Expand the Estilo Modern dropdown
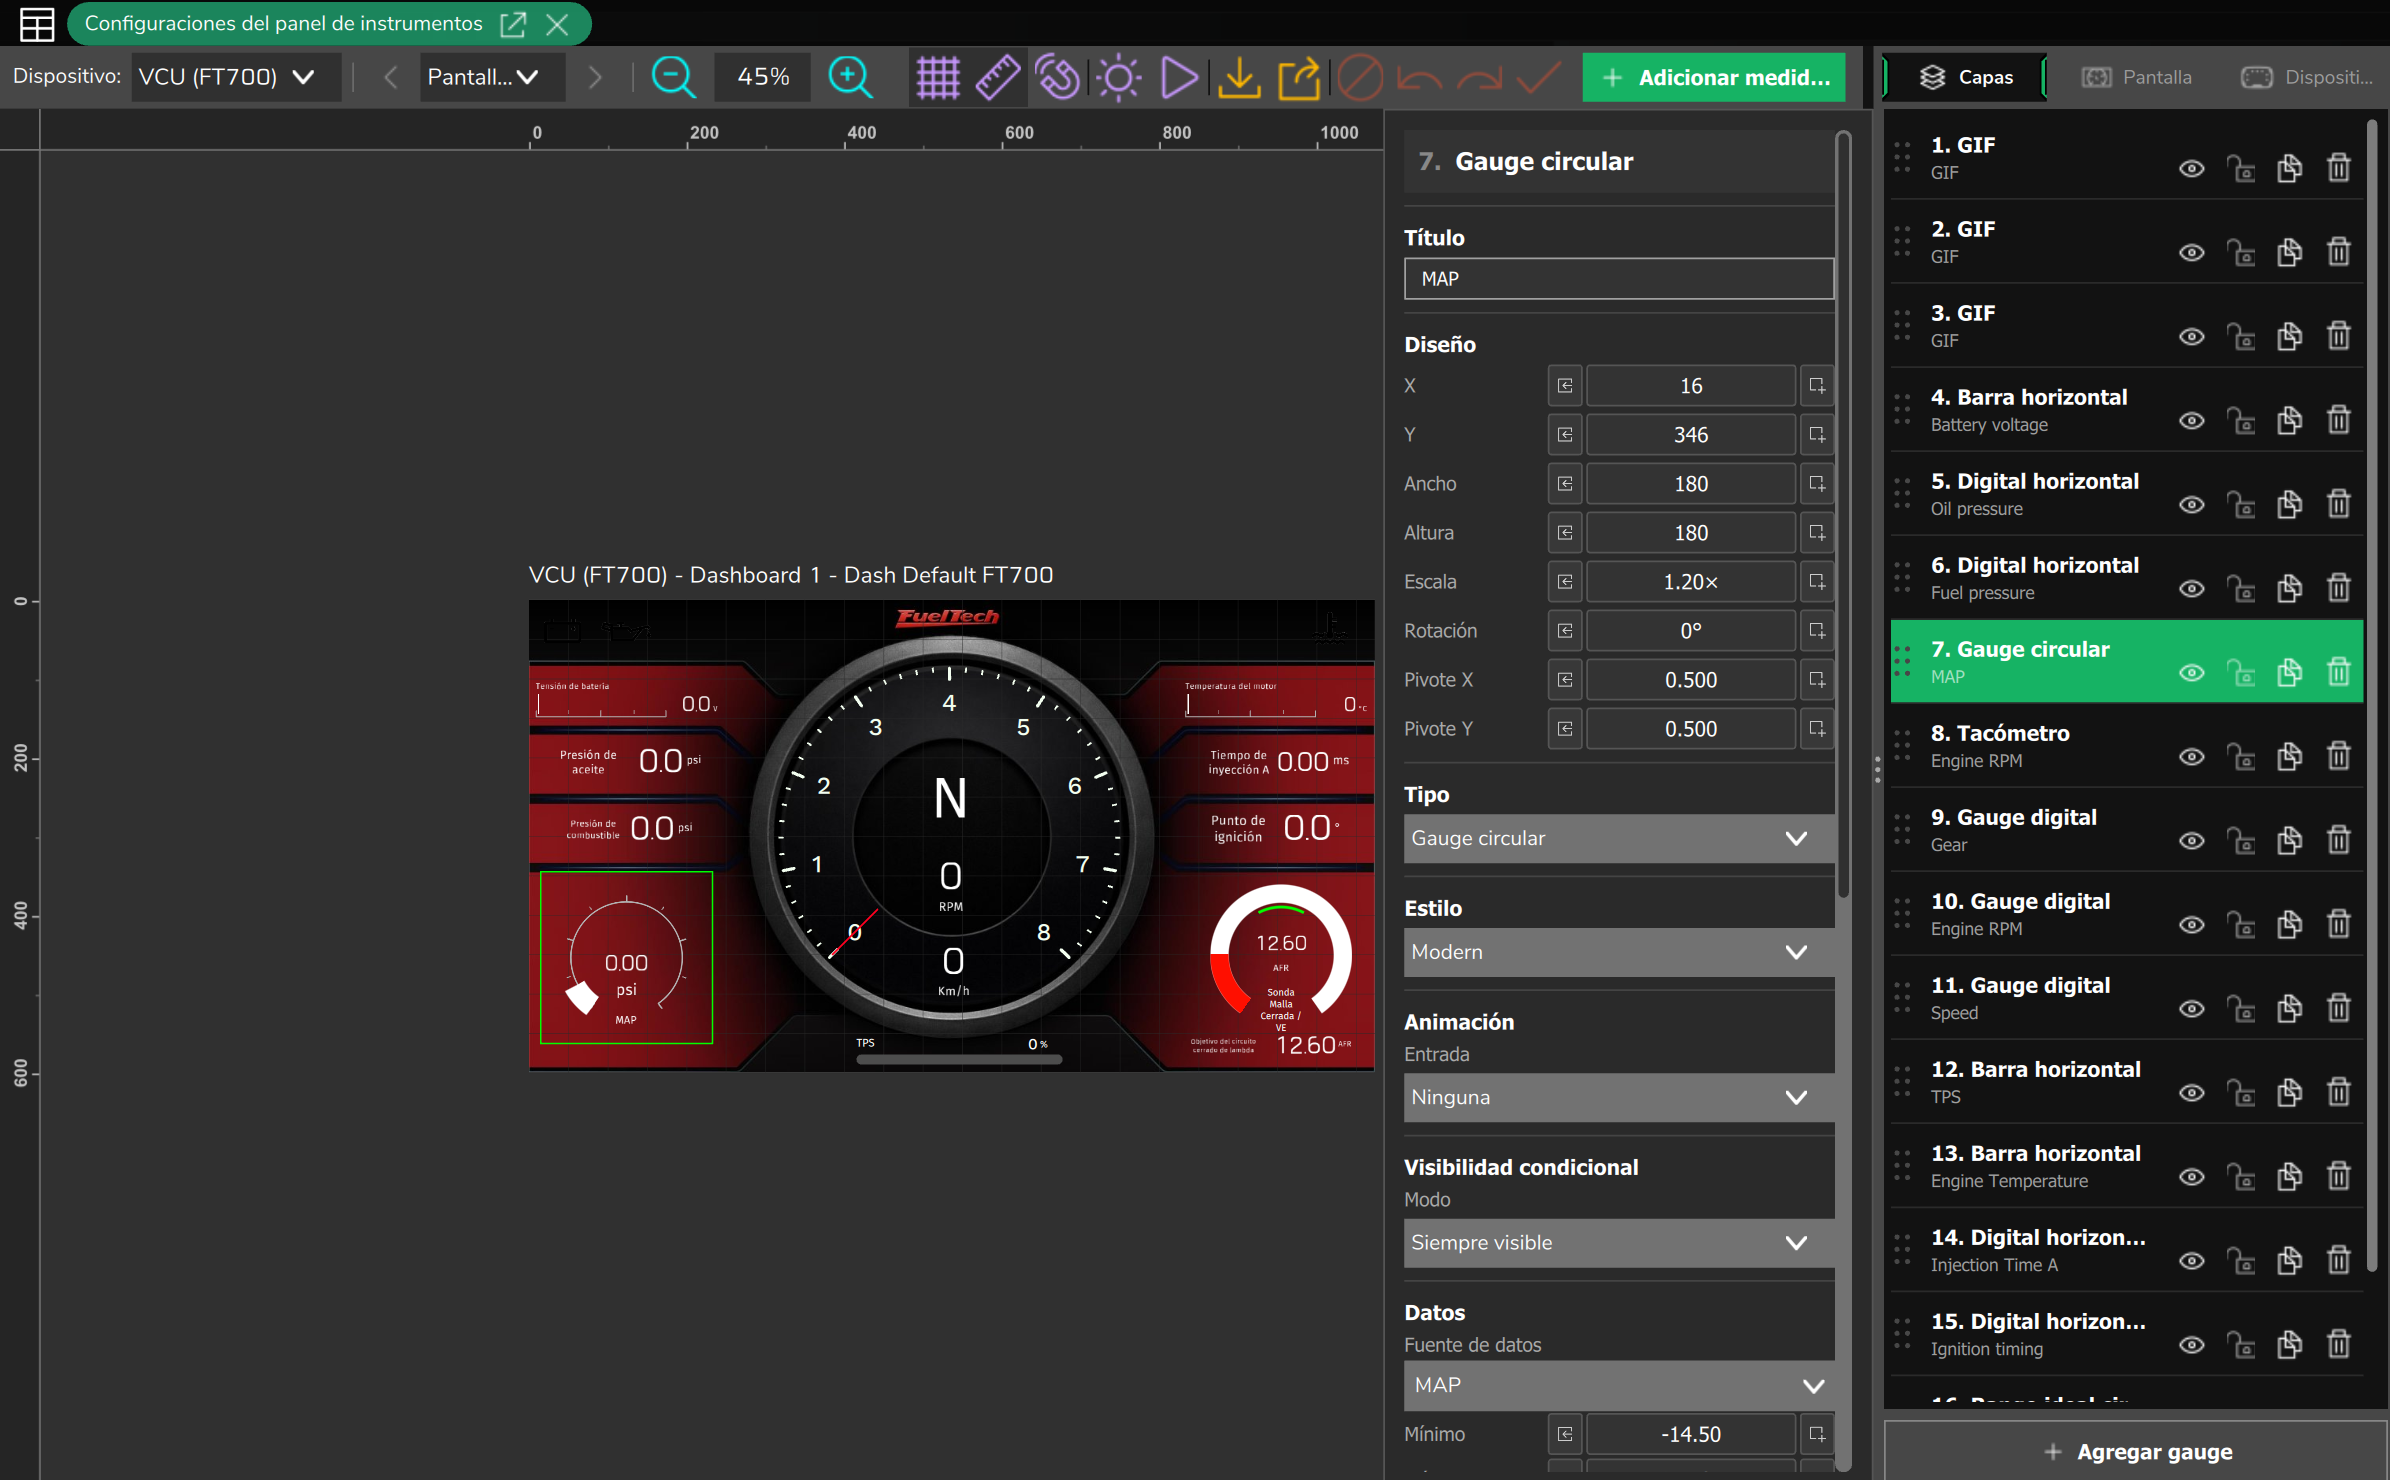 pos(1618,952)
